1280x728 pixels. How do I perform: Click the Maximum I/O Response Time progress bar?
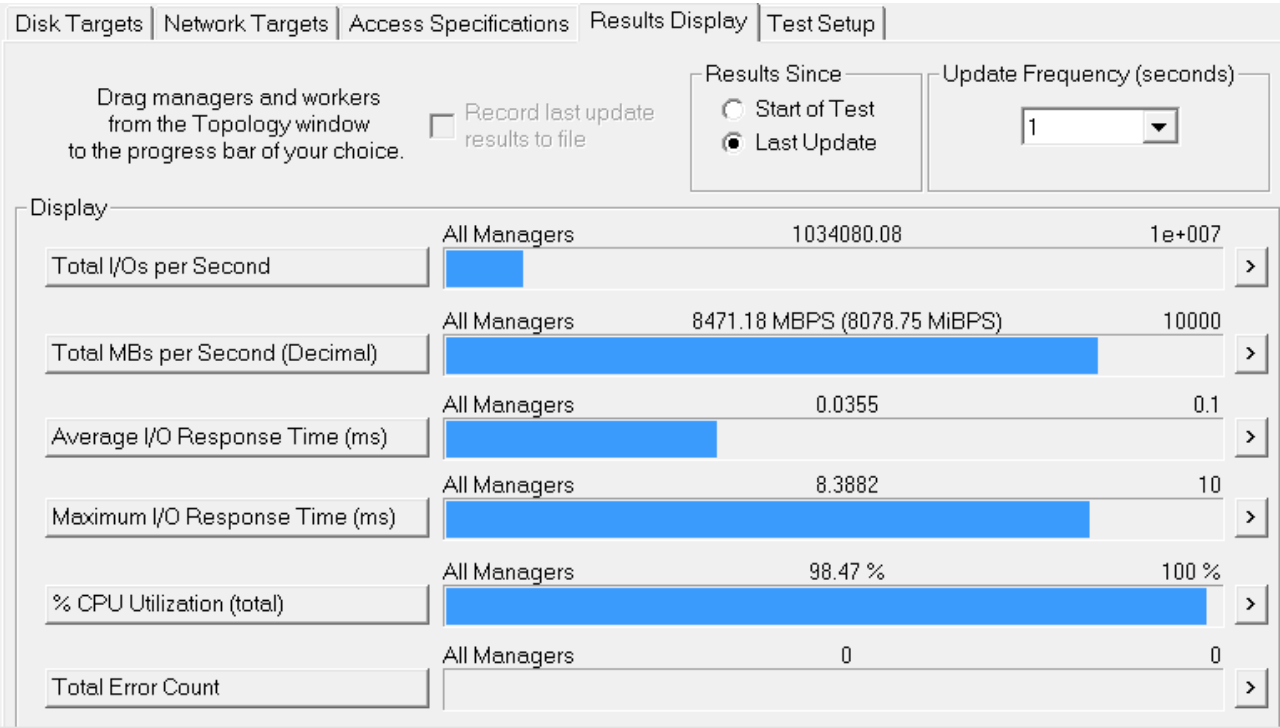(x=833, y=519)
